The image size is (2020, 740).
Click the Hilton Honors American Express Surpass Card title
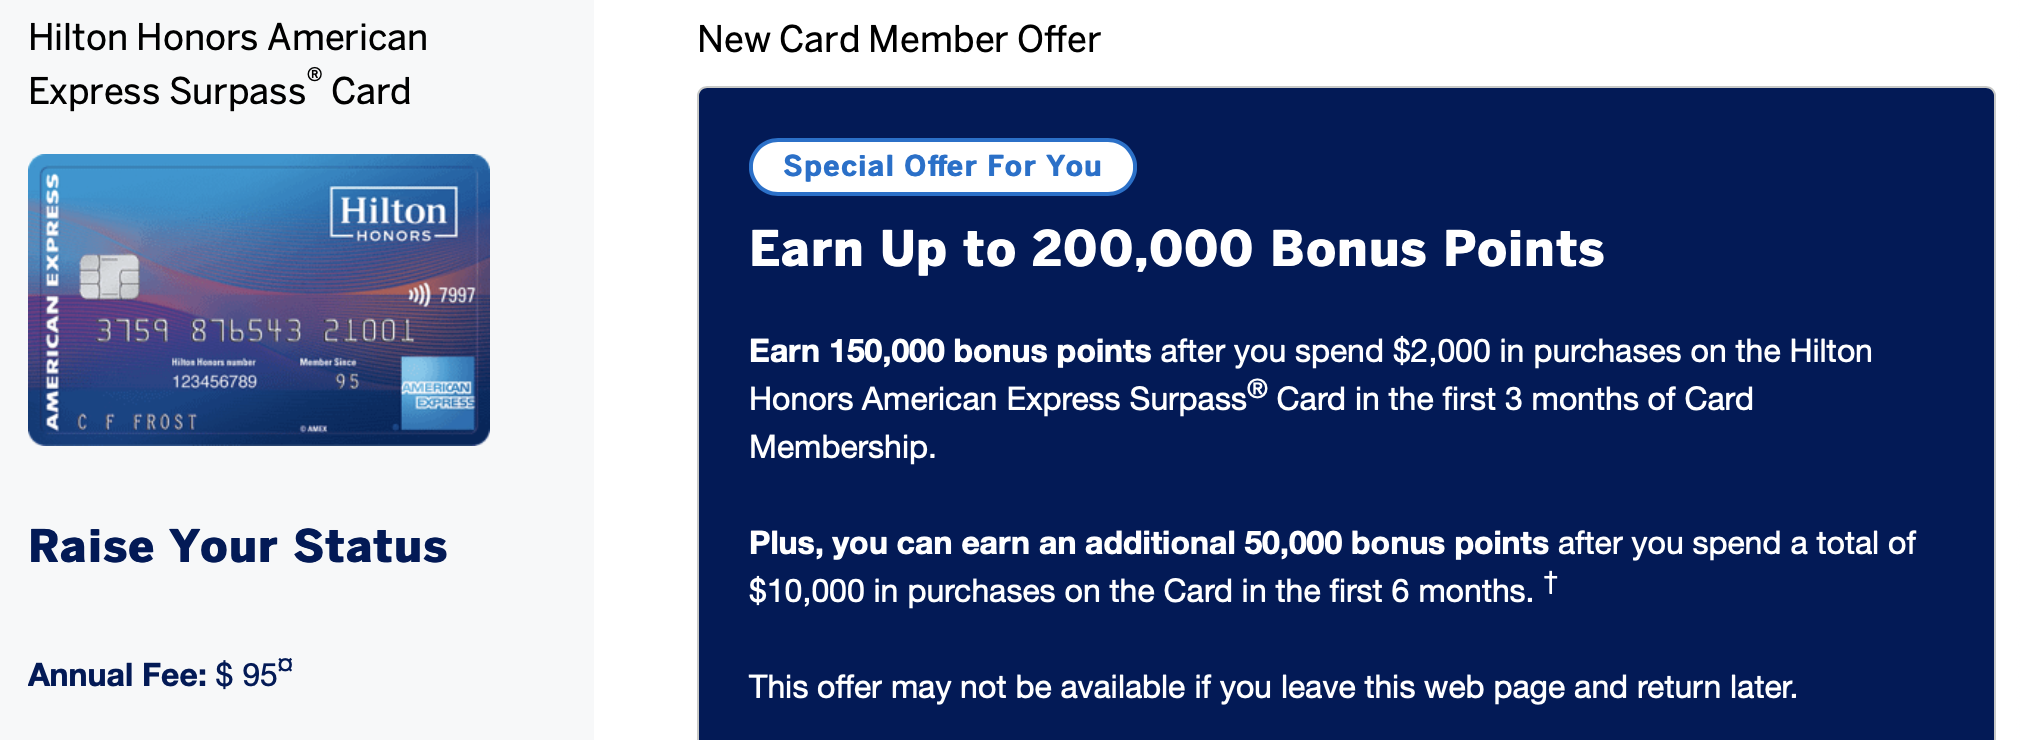pyautogui.click(x=228, y=64)
